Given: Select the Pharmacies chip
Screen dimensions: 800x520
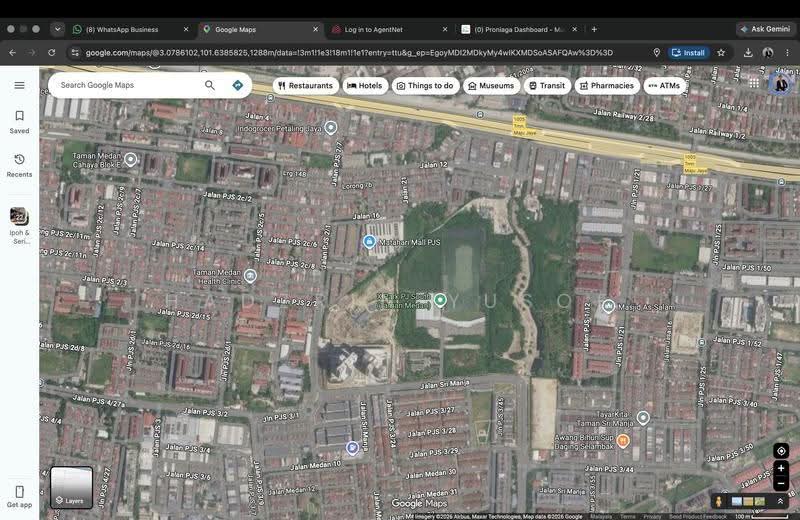Looking at the screenshot, I should click(607, 86).
